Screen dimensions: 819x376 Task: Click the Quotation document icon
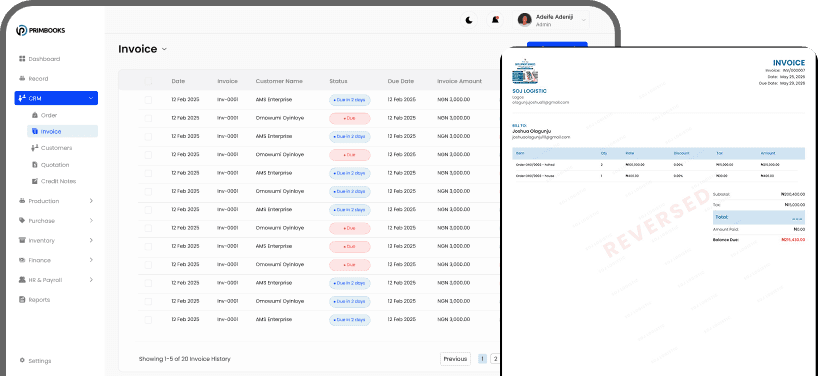pyautogui.click(x=35, y=165)
